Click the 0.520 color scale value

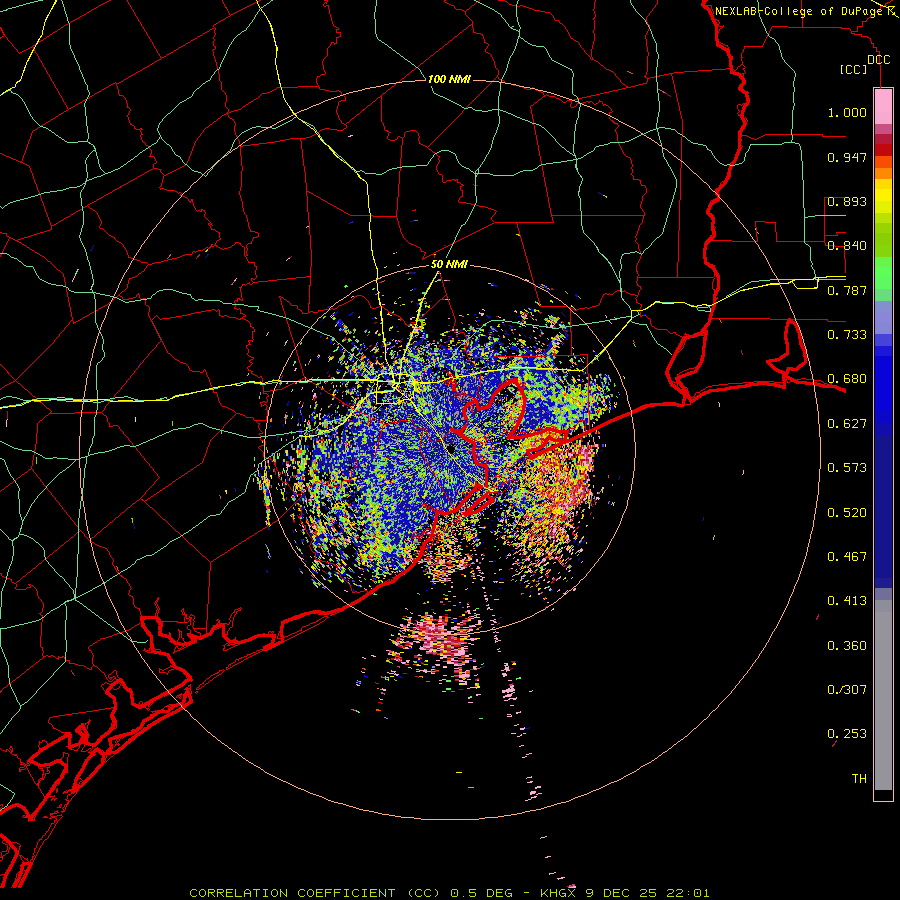click(x=847, y=513)
